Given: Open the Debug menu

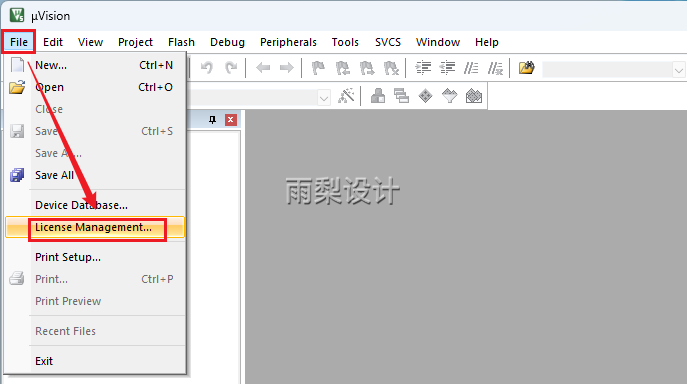Looking at the screenshot, I should [x=227, y=42].
